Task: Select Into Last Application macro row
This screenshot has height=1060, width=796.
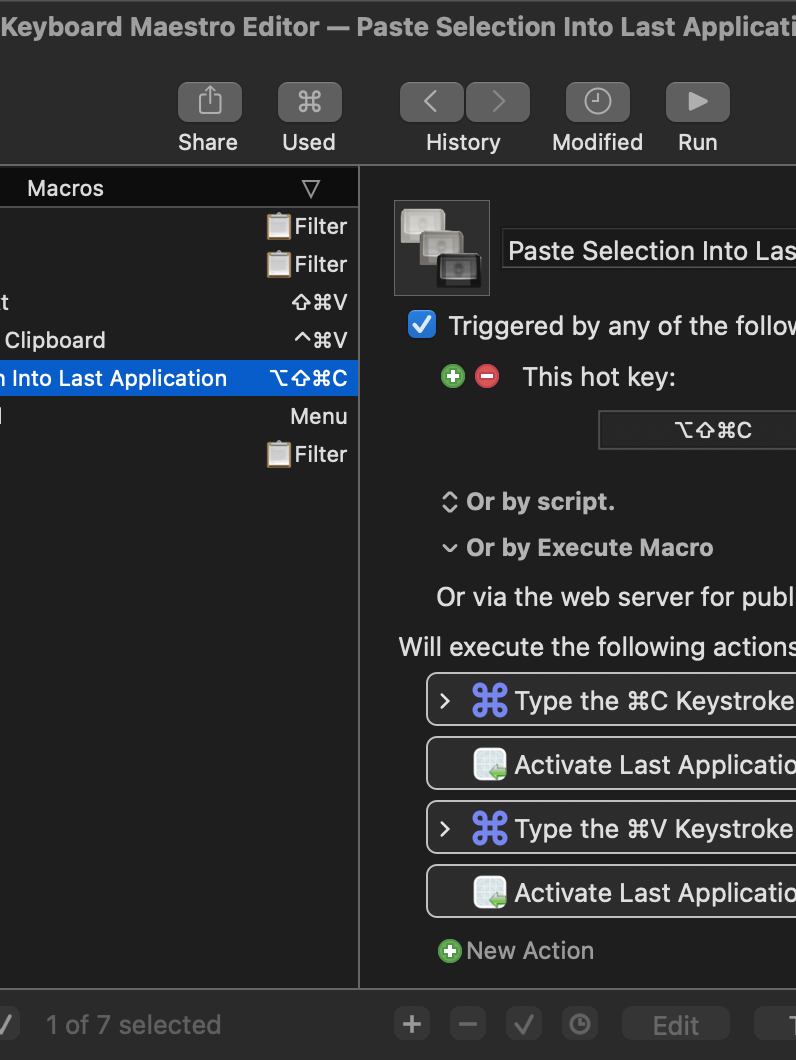Action: [x=179, y=378]
